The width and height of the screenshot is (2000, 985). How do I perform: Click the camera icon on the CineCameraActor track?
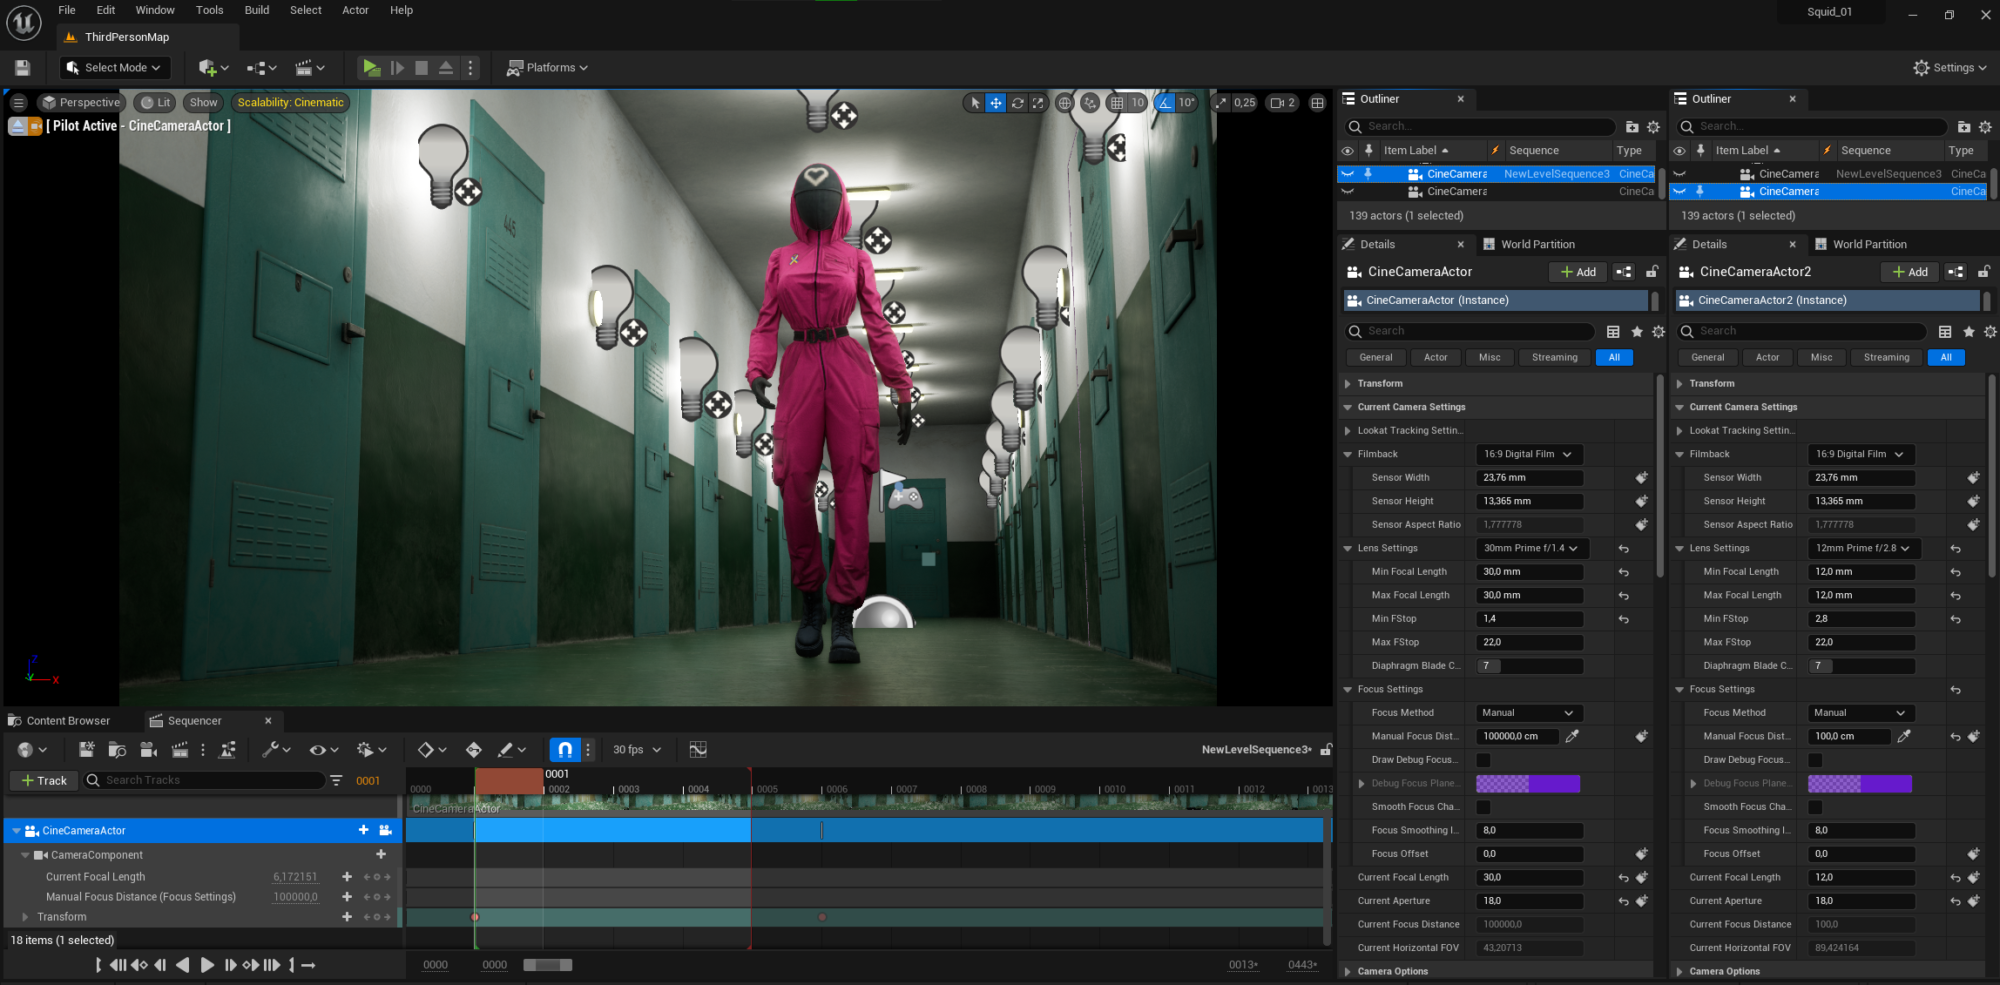[384, 829]
